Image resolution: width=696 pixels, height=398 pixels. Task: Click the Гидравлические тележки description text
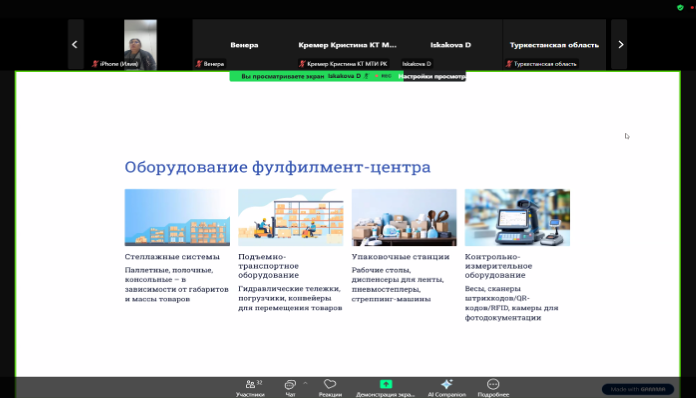(290, 298)
